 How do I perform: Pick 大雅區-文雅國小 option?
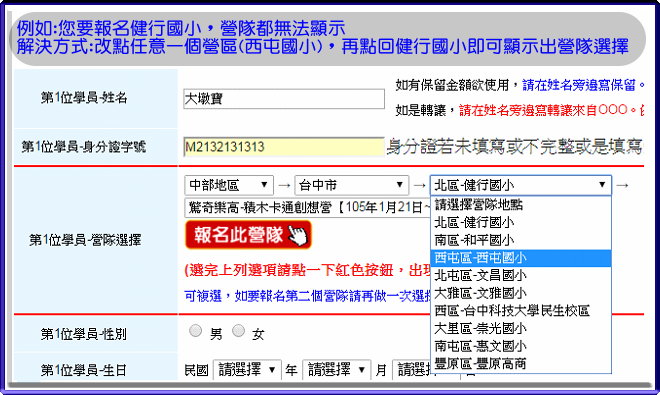coord(521,293)
